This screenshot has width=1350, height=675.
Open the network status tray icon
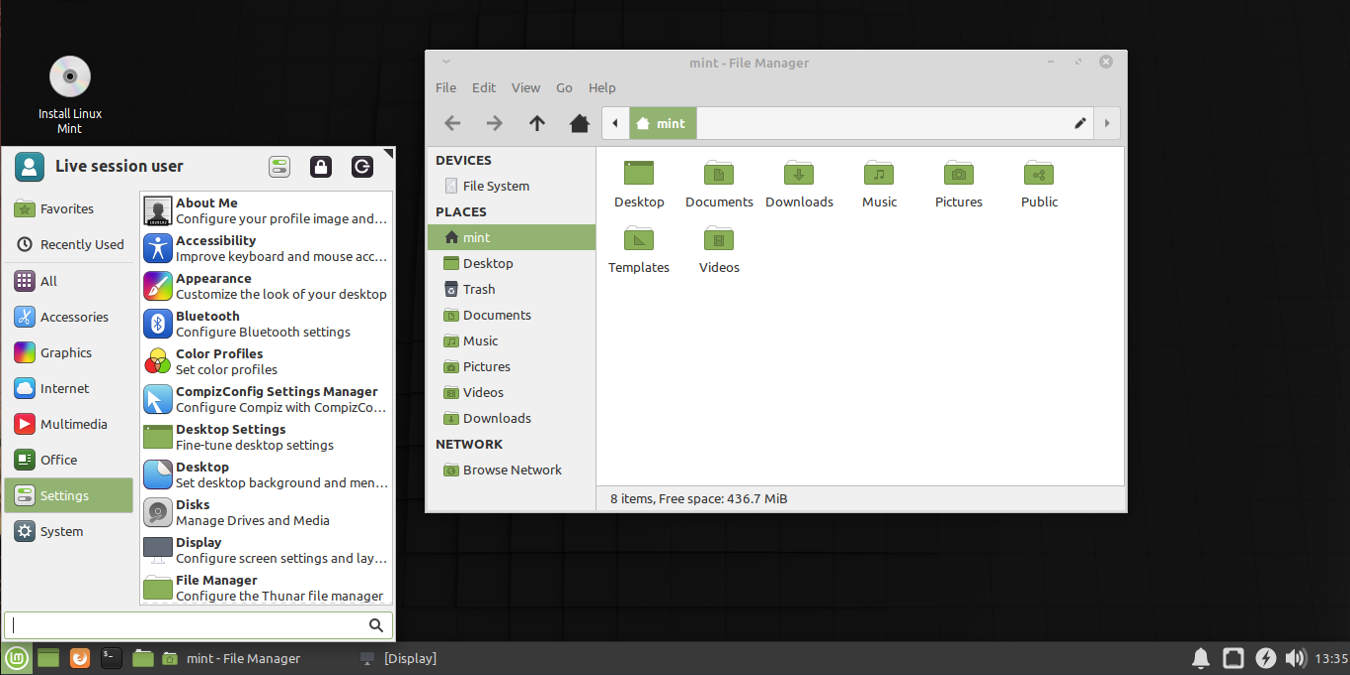click(1233, 658)
